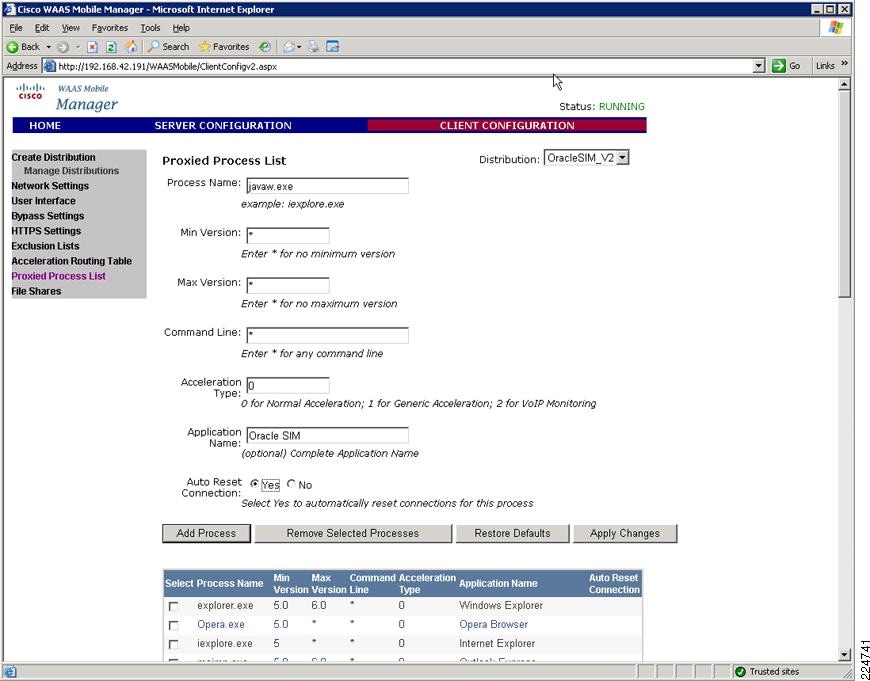Click the Min Version input field
The width and height of the screenshot is (870, 681).
(287, 235)
